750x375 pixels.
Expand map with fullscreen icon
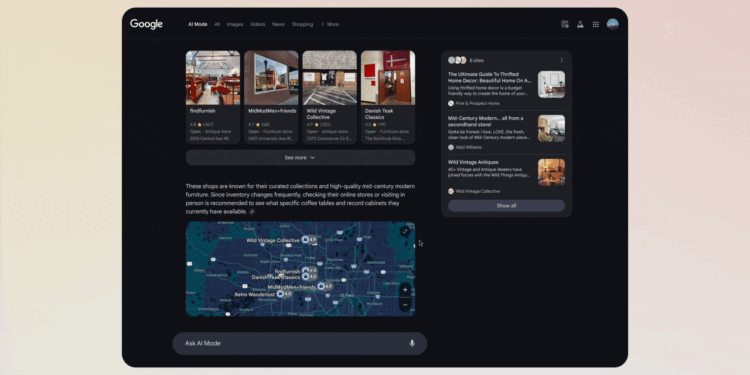406,232
